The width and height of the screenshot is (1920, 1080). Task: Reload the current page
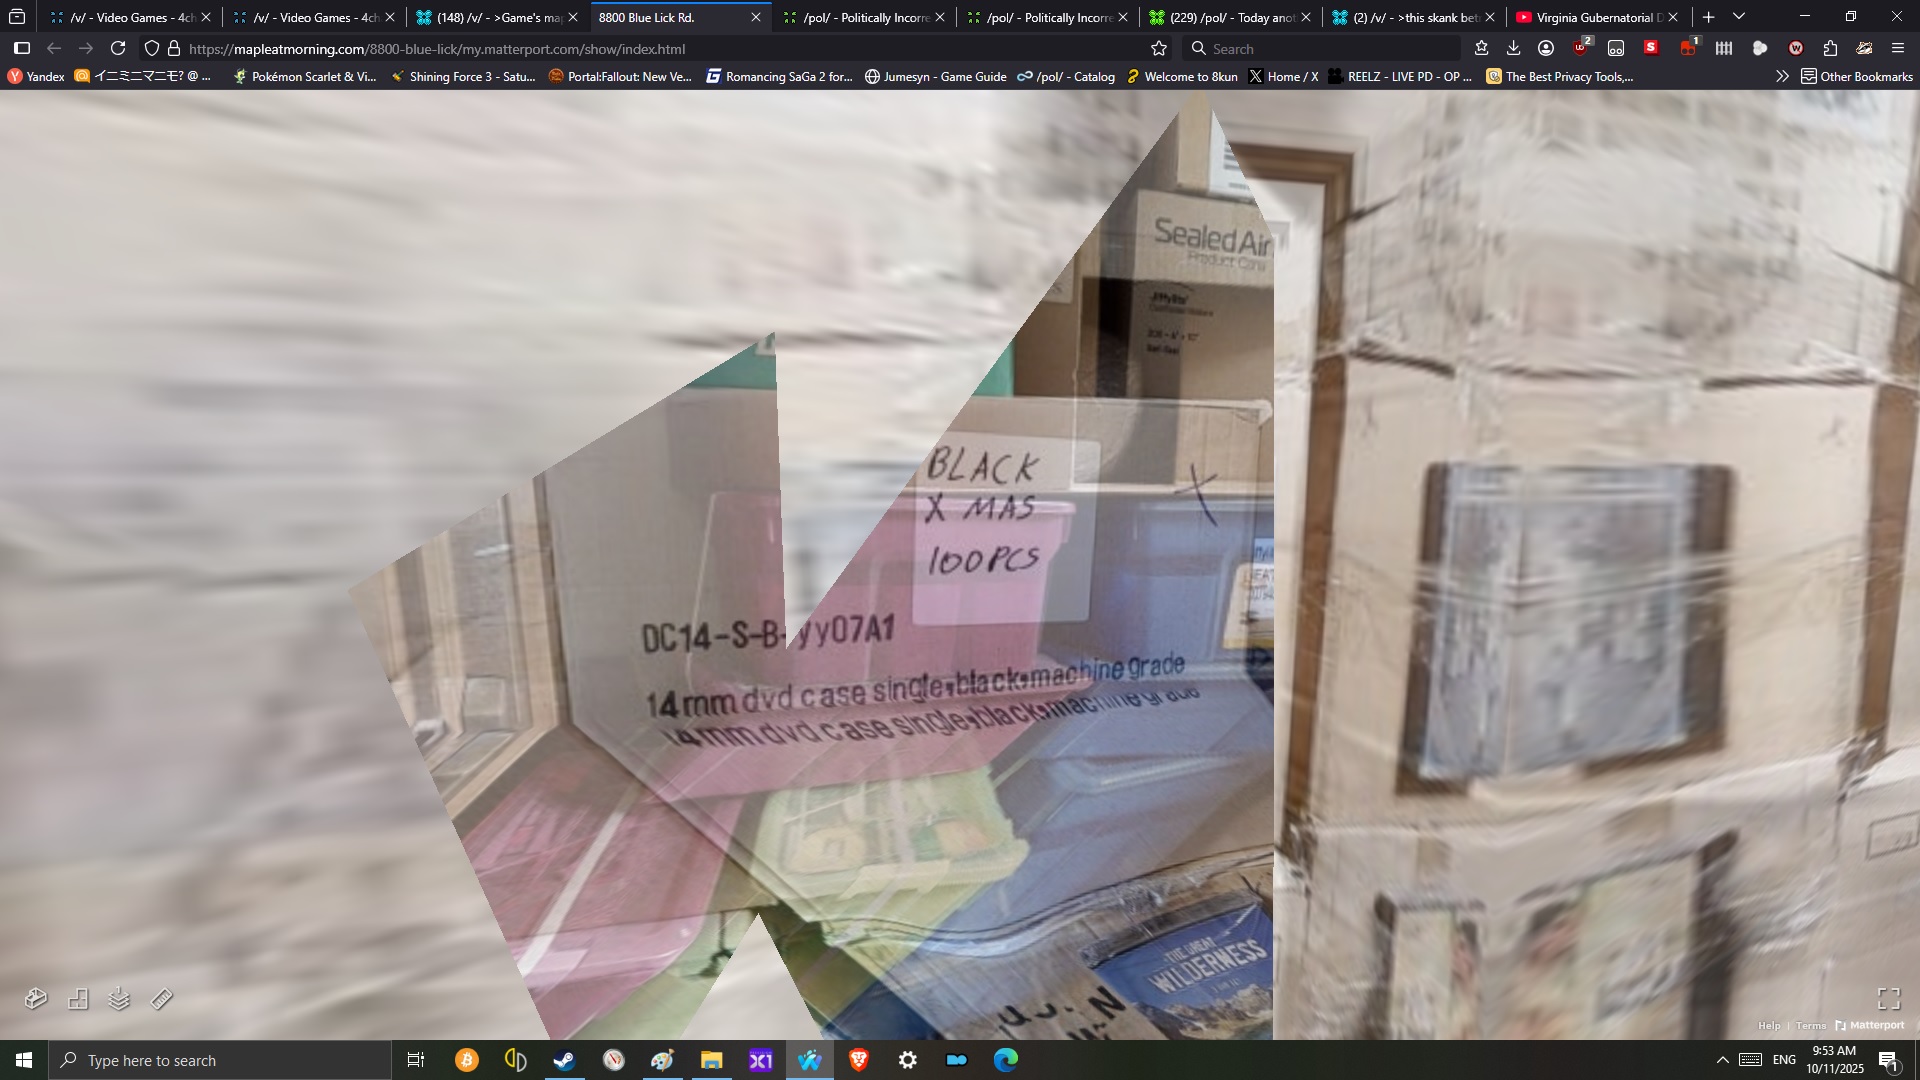point(118,48)
